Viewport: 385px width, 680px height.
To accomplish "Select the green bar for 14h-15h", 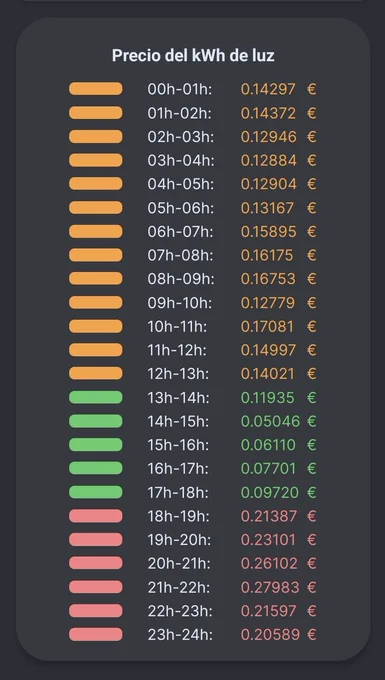I will point(95,421).
